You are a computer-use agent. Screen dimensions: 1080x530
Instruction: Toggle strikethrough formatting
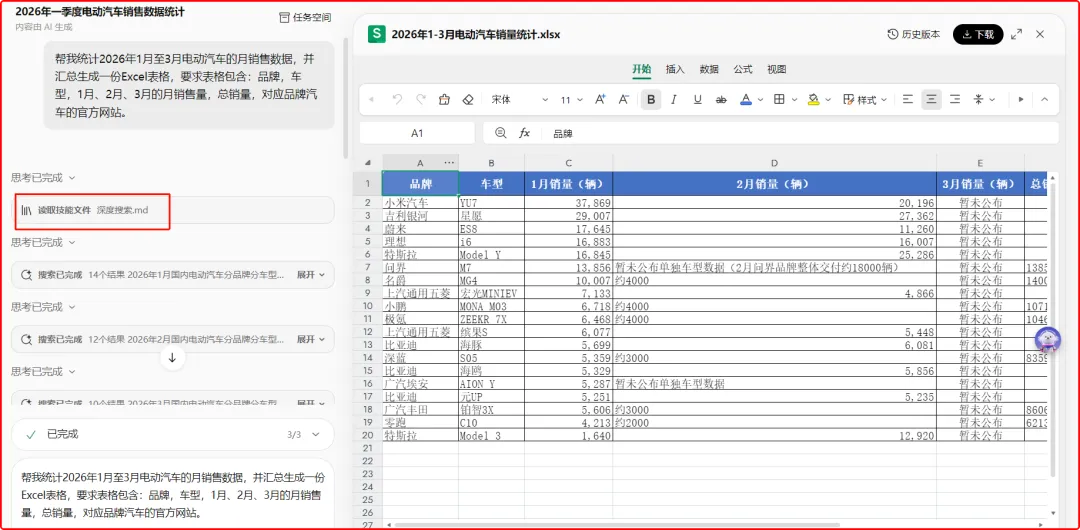[x=721, y=100]
